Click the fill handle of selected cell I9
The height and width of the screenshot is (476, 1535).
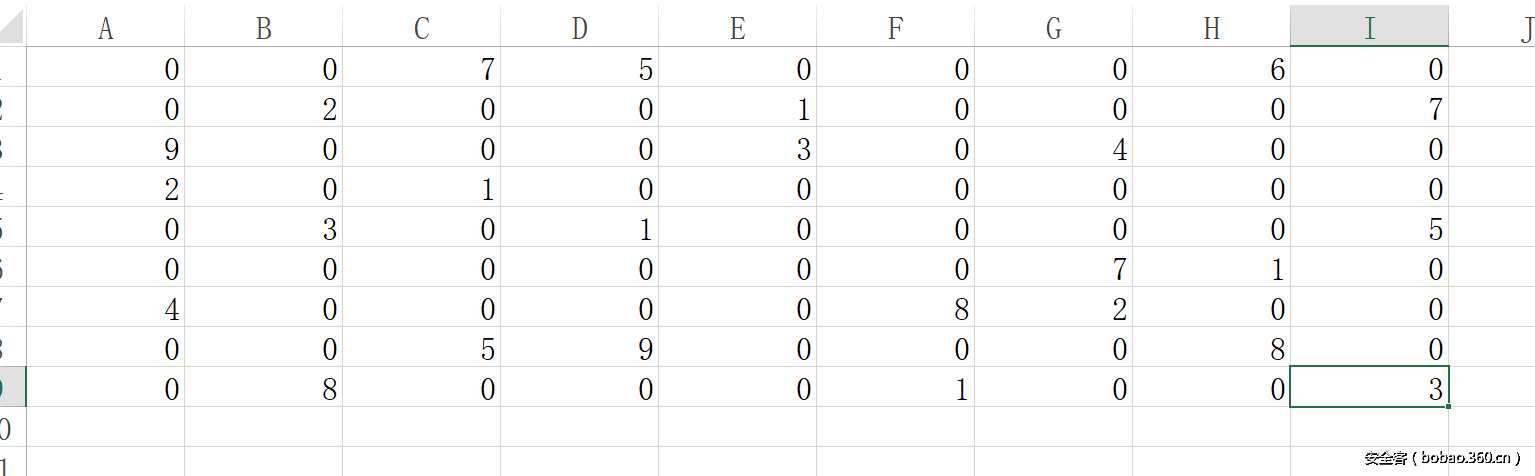pyautogui.click(x=1448, y=406)
